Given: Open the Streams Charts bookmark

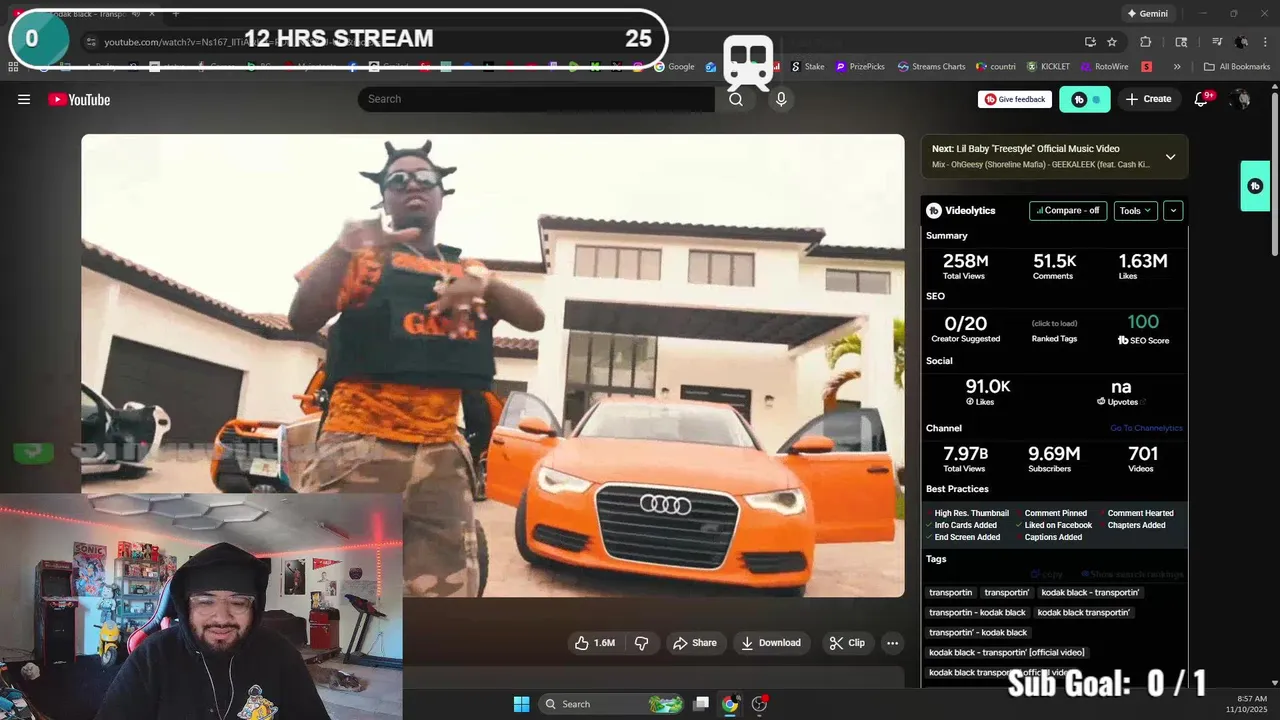Looking at the screenshot, I should (931, 67).
